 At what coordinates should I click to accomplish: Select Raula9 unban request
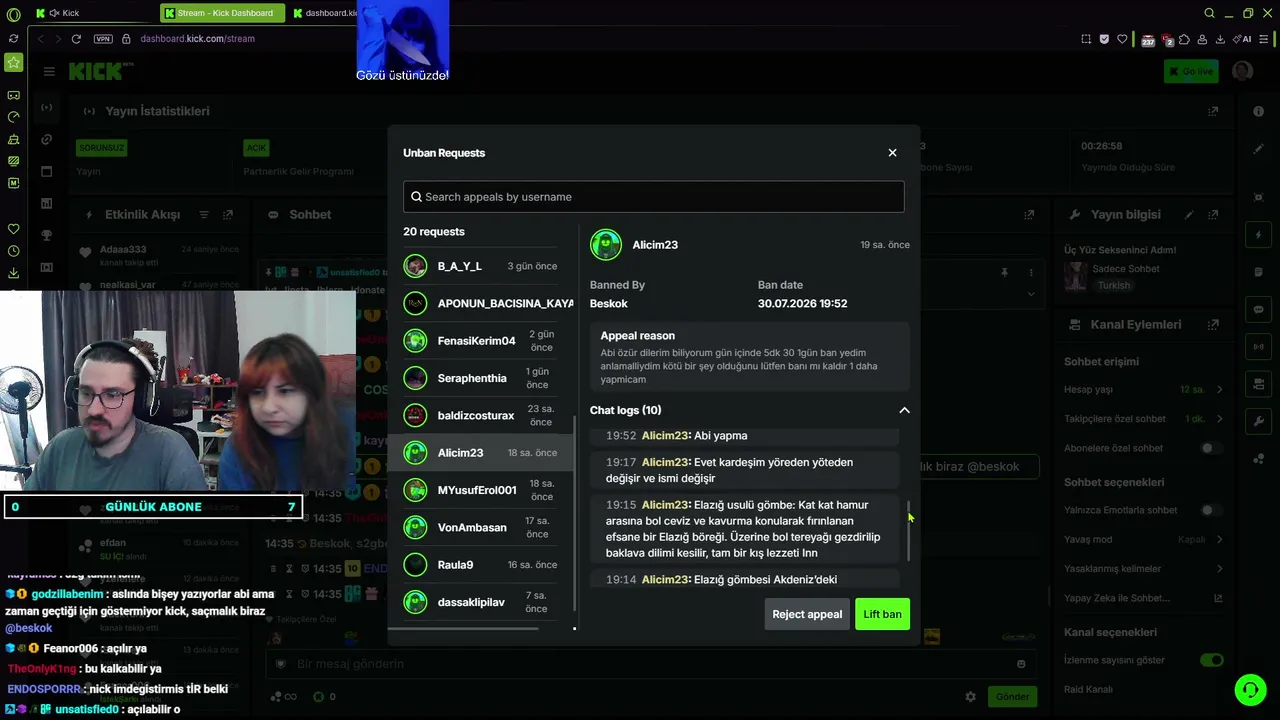click(481, 565)
